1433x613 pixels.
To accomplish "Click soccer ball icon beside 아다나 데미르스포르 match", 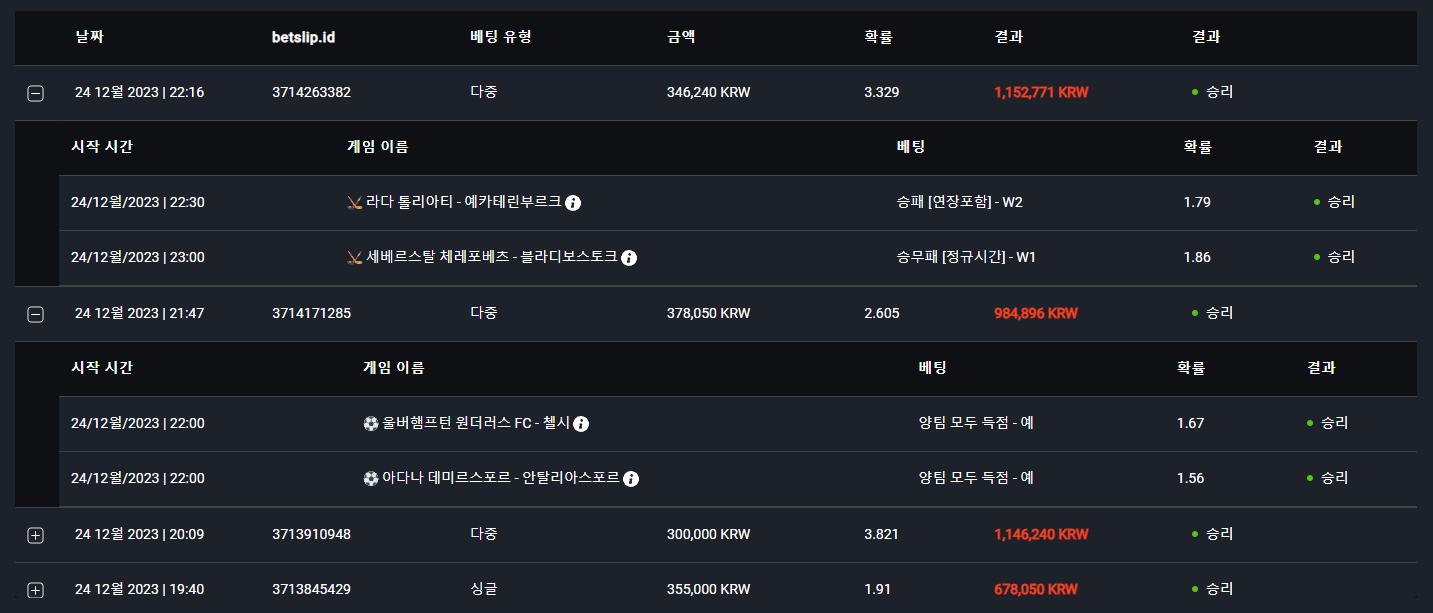I will (x=371, y=479).
